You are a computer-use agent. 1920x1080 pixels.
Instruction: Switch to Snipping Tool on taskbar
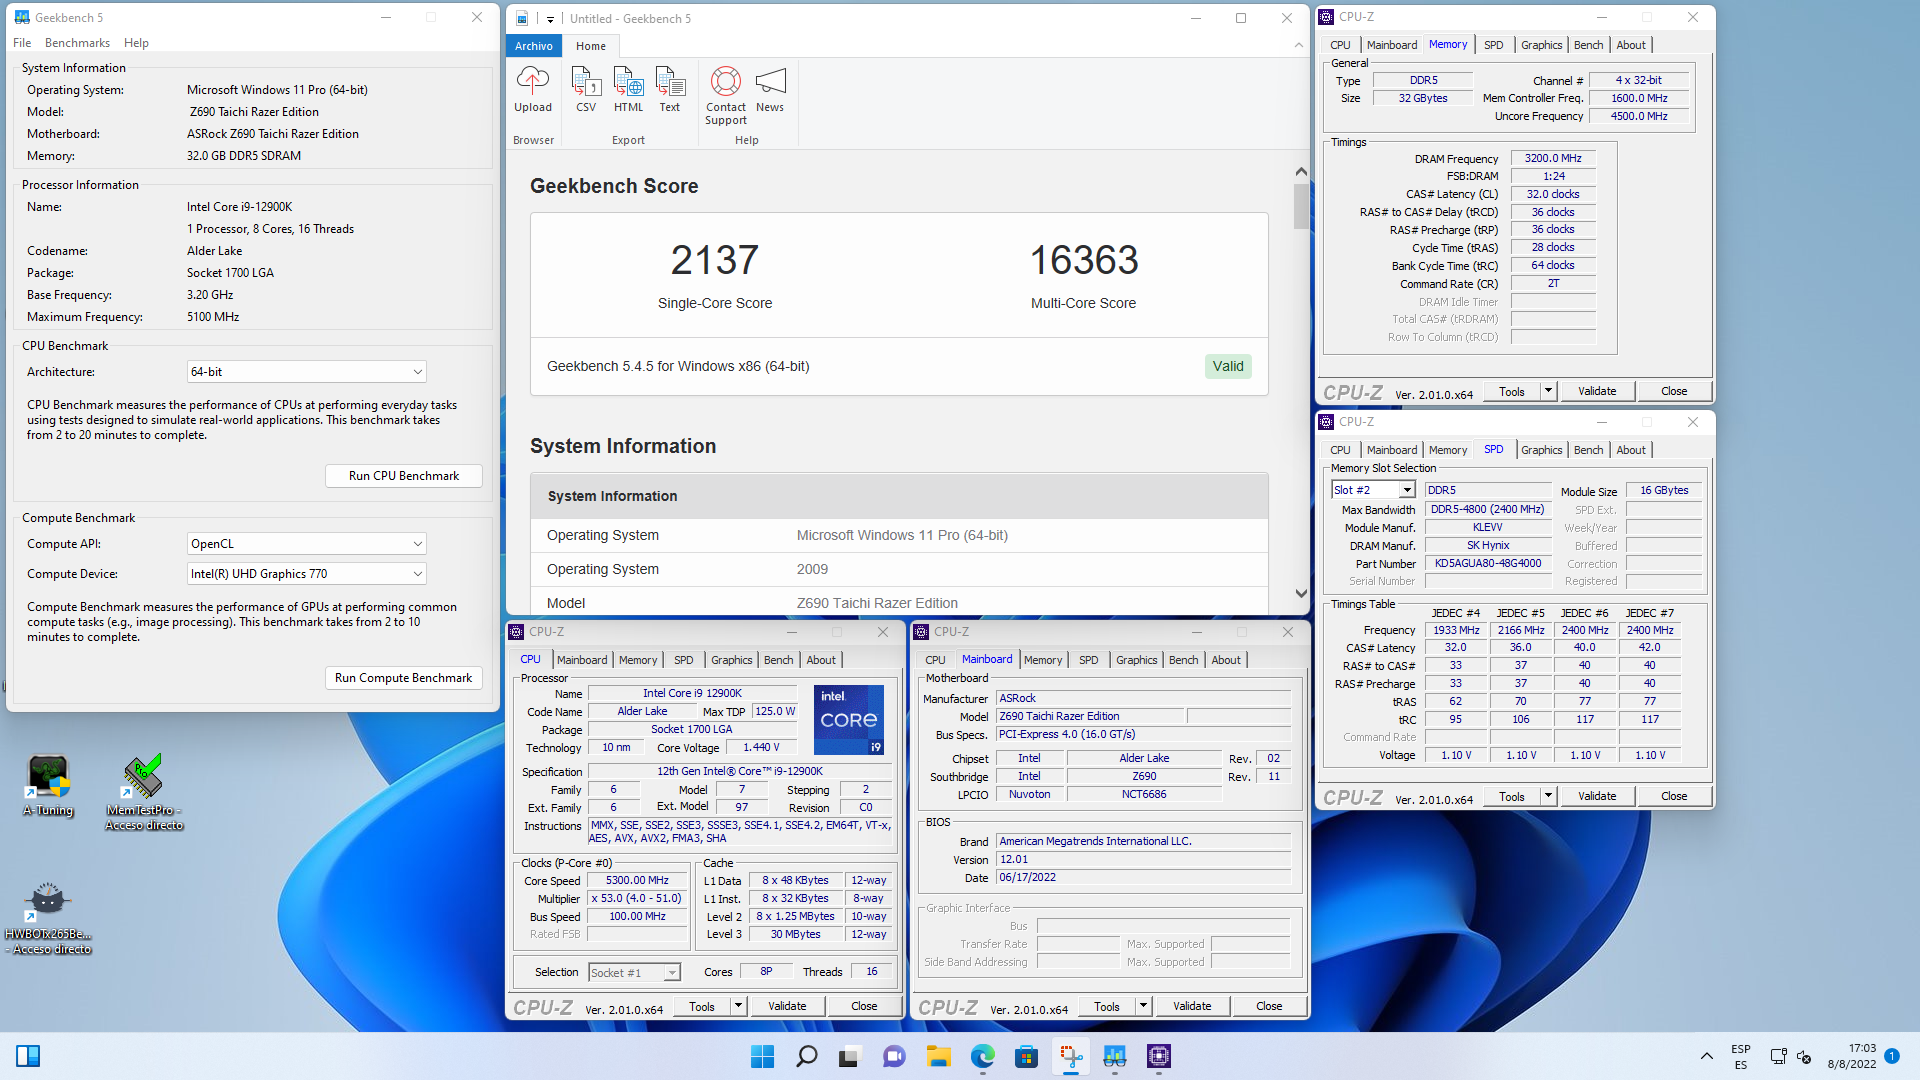[x=1070, y=1056]
